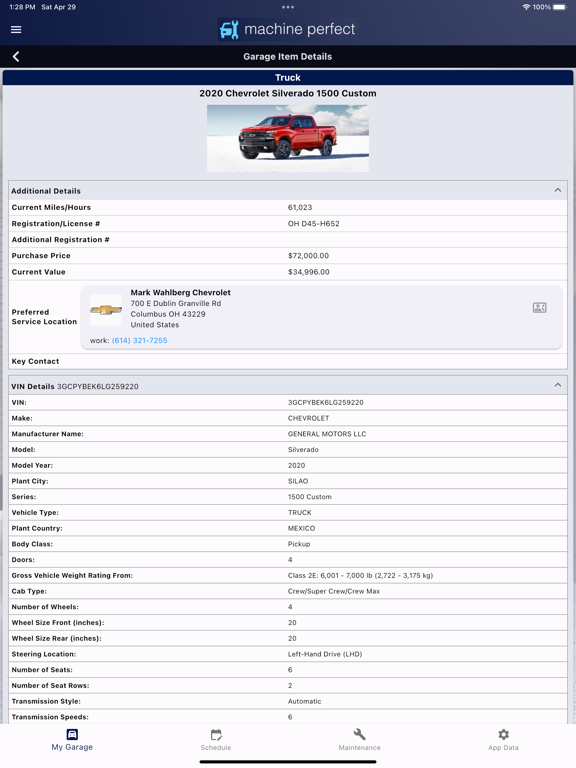Select the VIN row value 3GCPYBEK6LG259220
The height and width of the screenshot is (768, 576).
(326, 402)
